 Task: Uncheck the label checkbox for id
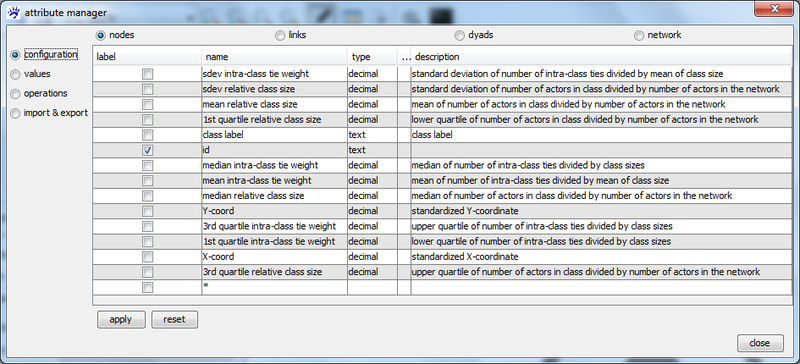(x=147, y=150)
